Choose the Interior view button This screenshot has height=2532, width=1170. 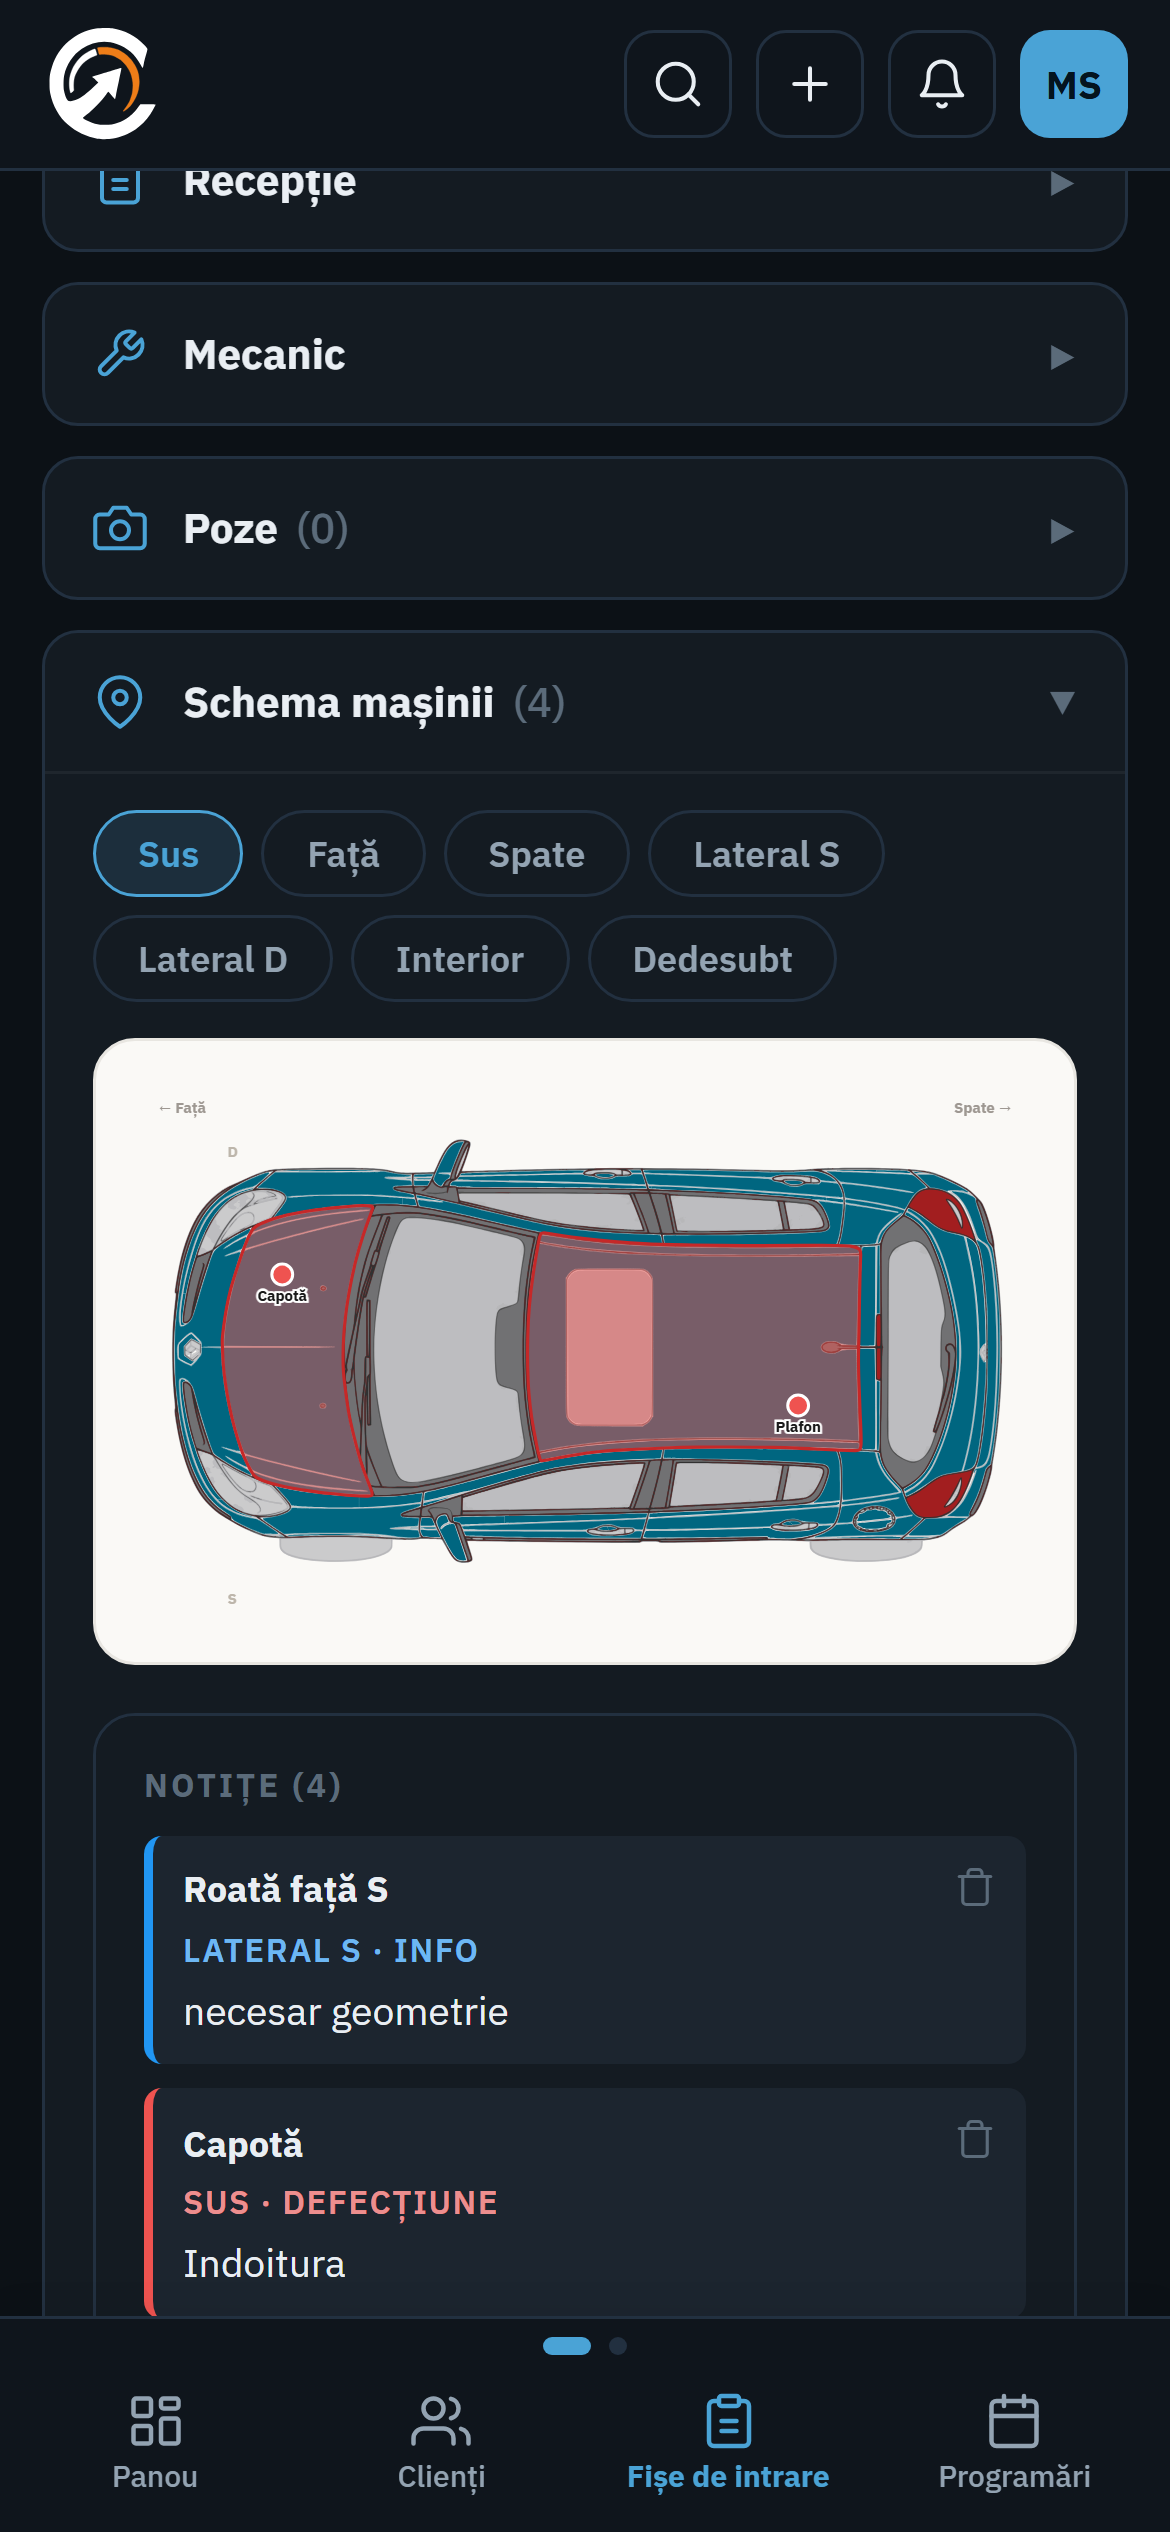(460, 959)
